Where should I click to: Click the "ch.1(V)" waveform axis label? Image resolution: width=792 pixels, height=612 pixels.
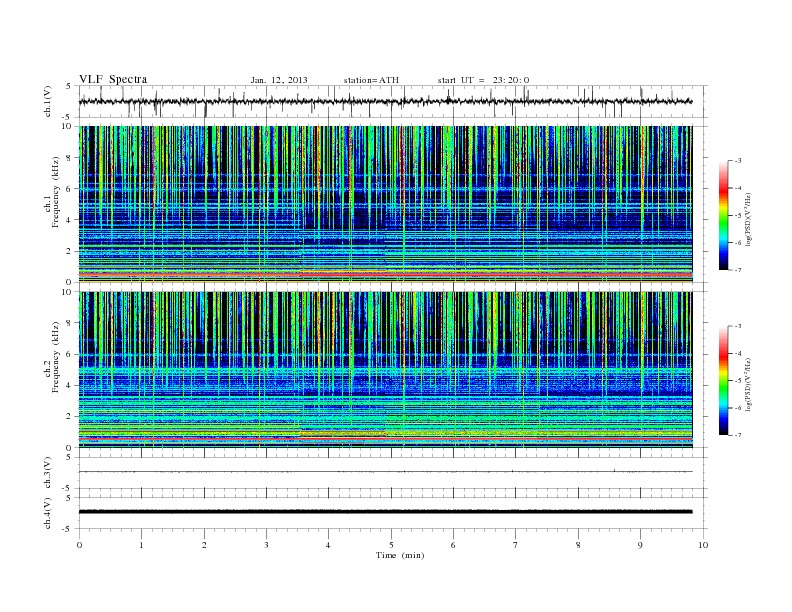point(48,101)
